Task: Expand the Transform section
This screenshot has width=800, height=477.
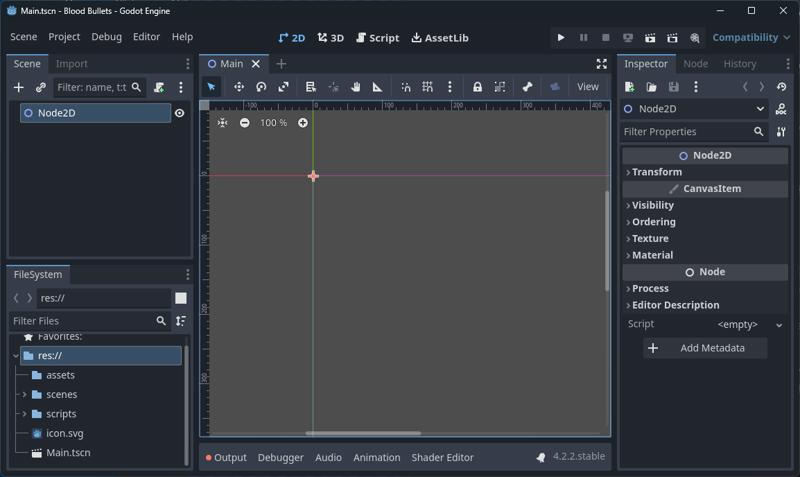Action: tap(705, 172)
